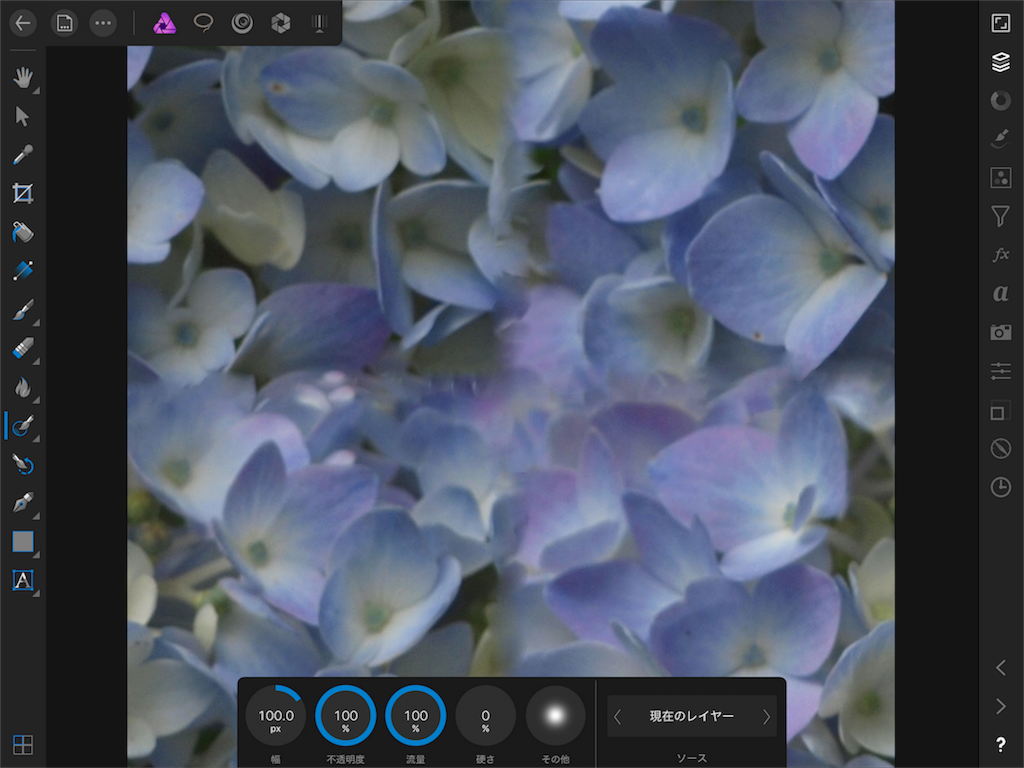Go to next source option arrow
1024x768 pixels.
pyautogui.click(x=766, y=716)
